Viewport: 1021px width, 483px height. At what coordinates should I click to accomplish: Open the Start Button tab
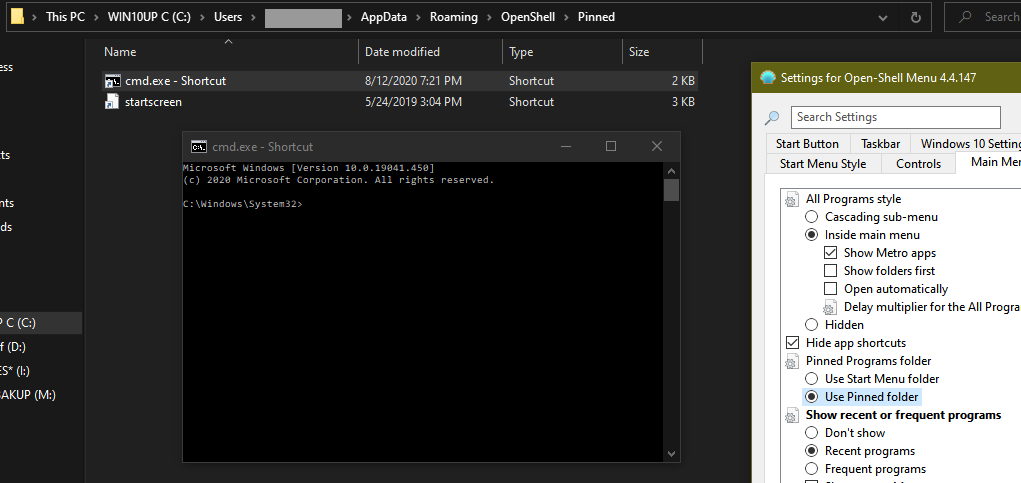807,144
